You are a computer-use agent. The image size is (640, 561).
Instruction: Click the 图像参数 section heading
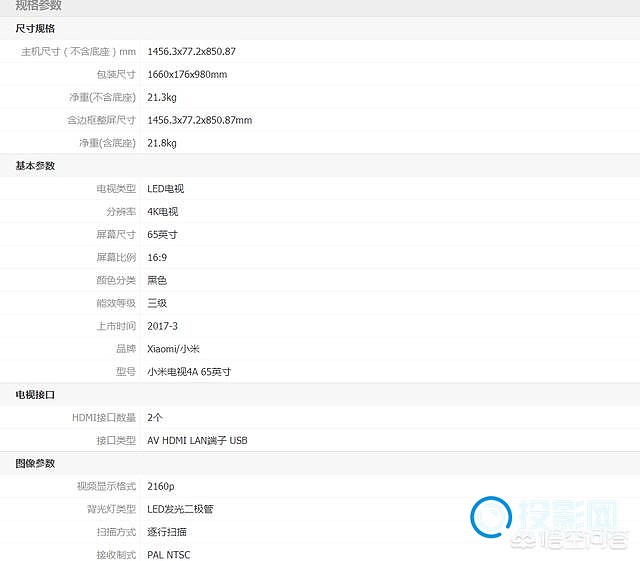pos(35,463)
